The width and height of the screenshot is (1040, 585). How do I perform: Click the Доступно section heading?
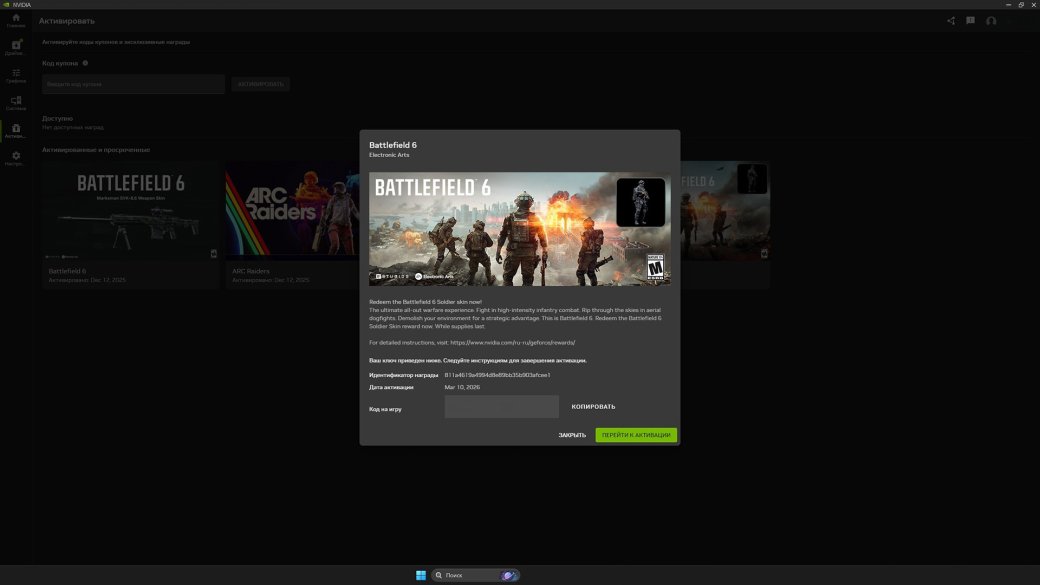[58, 118]
